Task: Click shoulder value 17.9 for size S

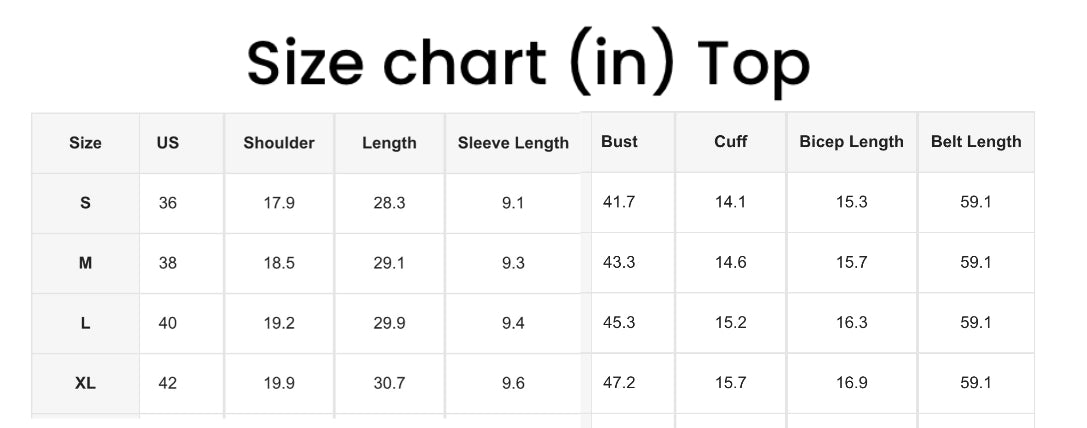Action: (279, 203)
